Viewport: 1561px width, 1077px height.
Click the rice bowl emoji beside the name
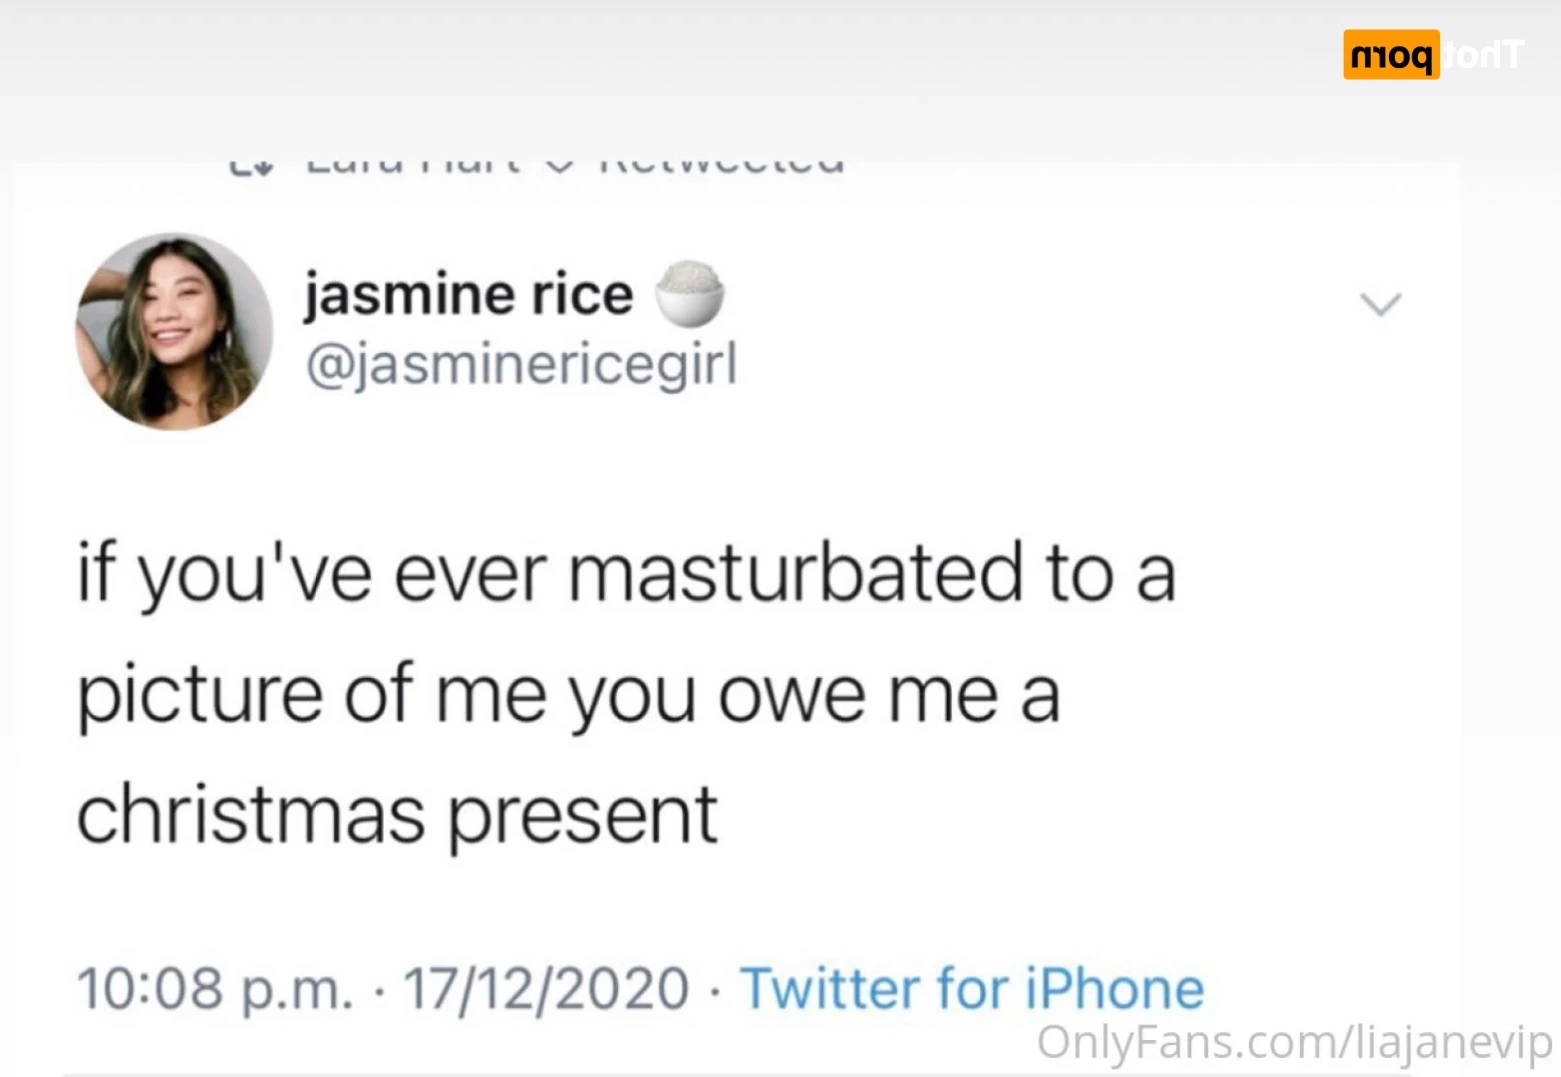[690, 293]
